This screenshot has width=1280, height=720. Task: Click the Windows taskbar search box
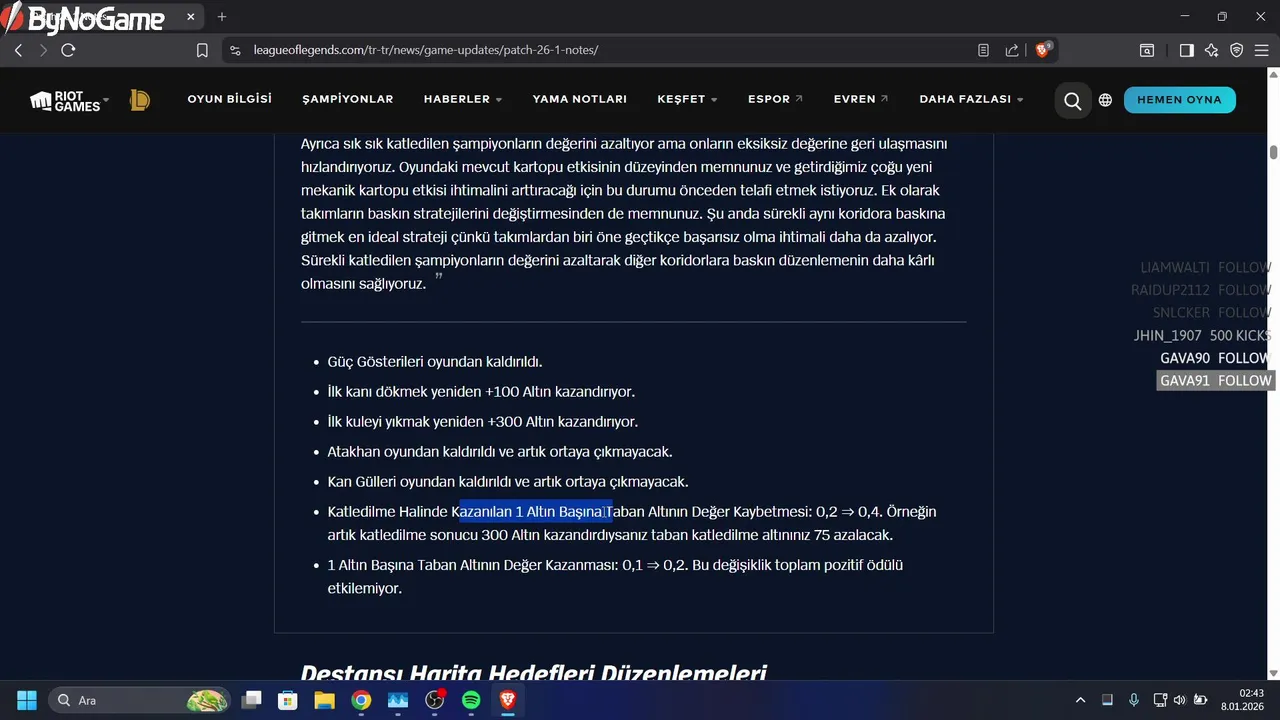click(138, 700)
